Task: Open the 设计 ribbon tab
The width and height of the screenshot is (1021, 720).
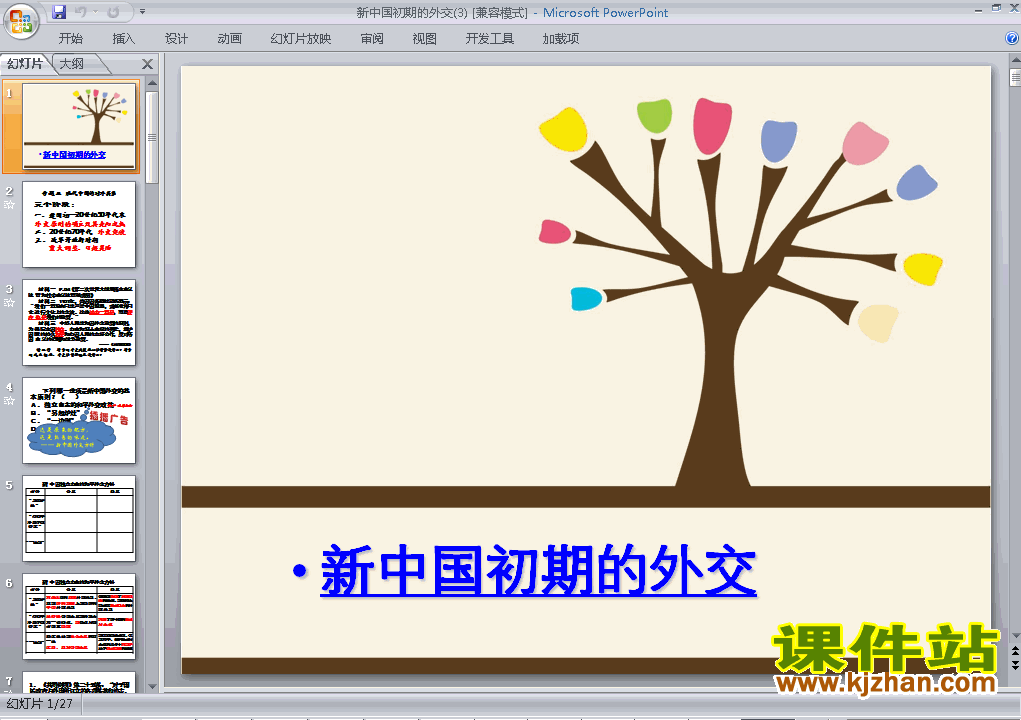Action: pyautogui.click(x=176, y=38)
